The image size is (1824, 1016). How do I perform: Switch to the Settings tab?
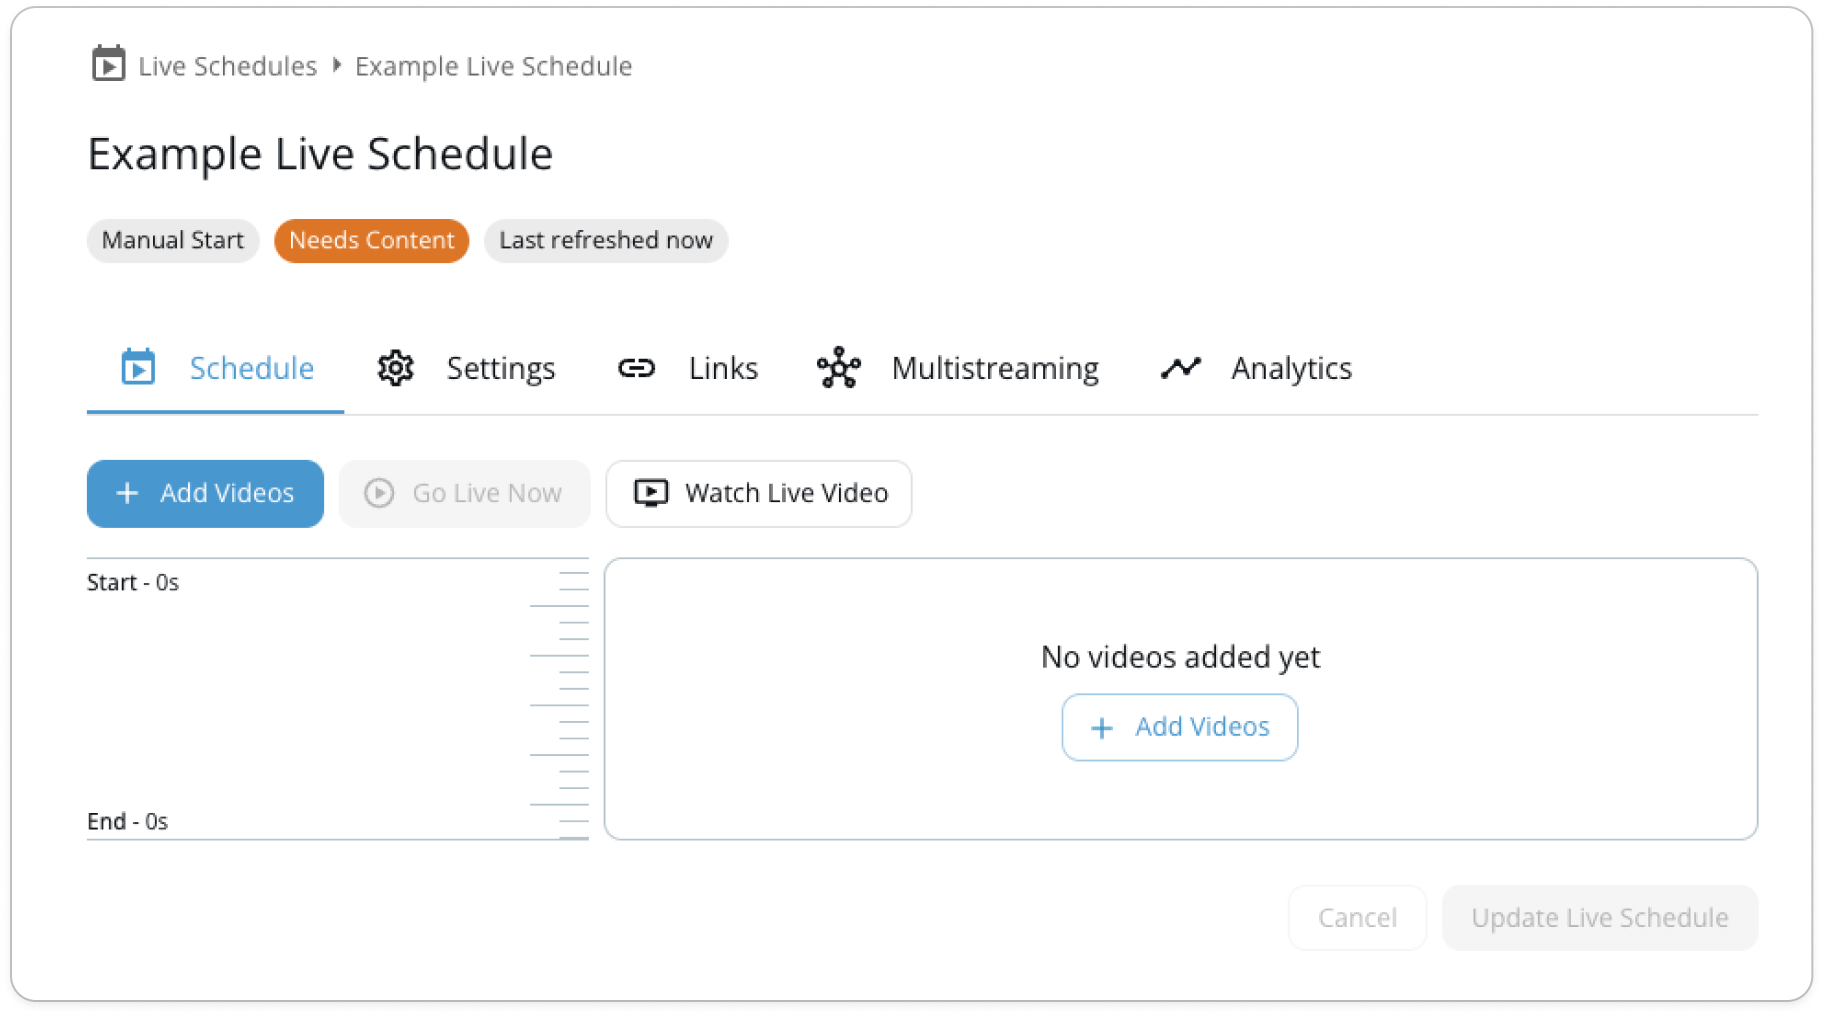click(x=466, y=368)
